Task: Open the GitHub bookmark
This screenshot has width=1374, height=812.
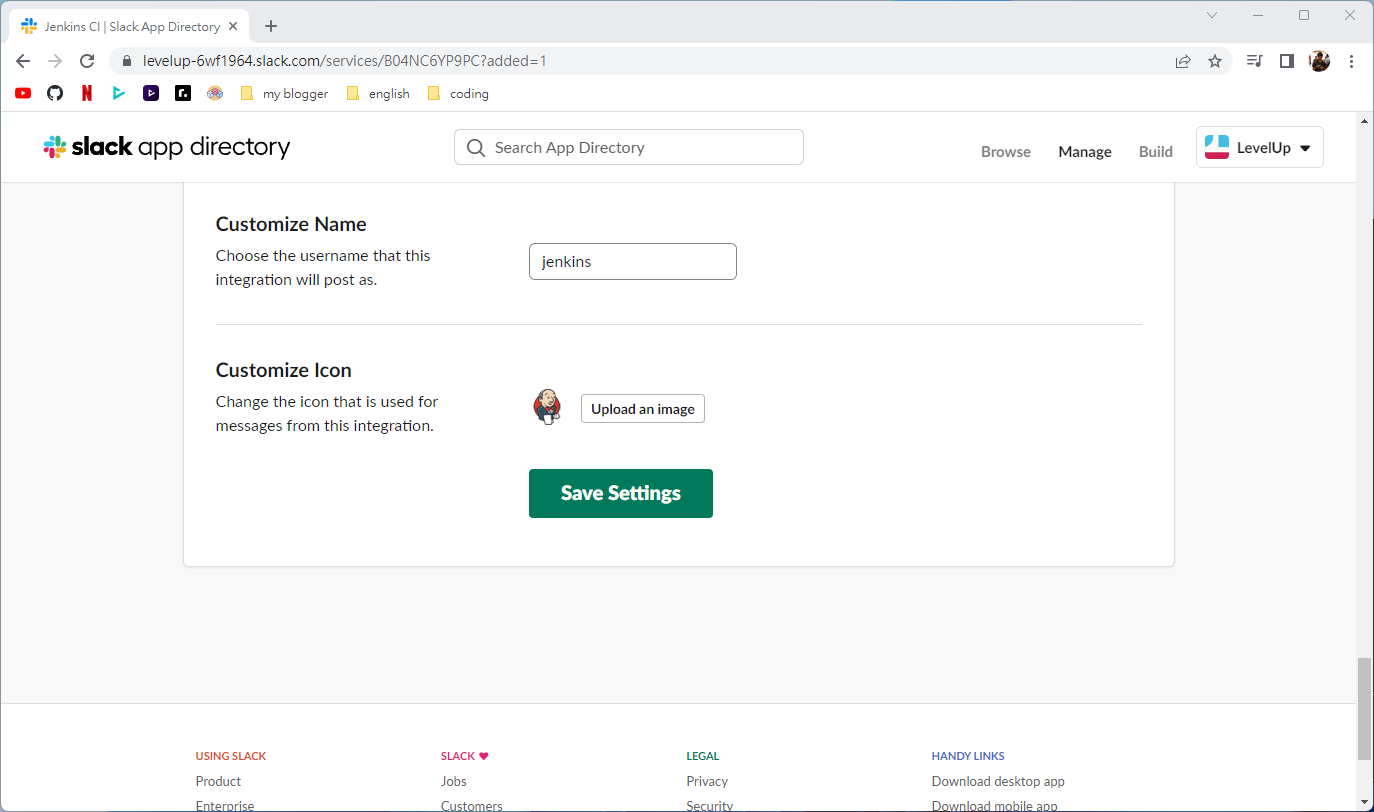Action: [55, 93]
